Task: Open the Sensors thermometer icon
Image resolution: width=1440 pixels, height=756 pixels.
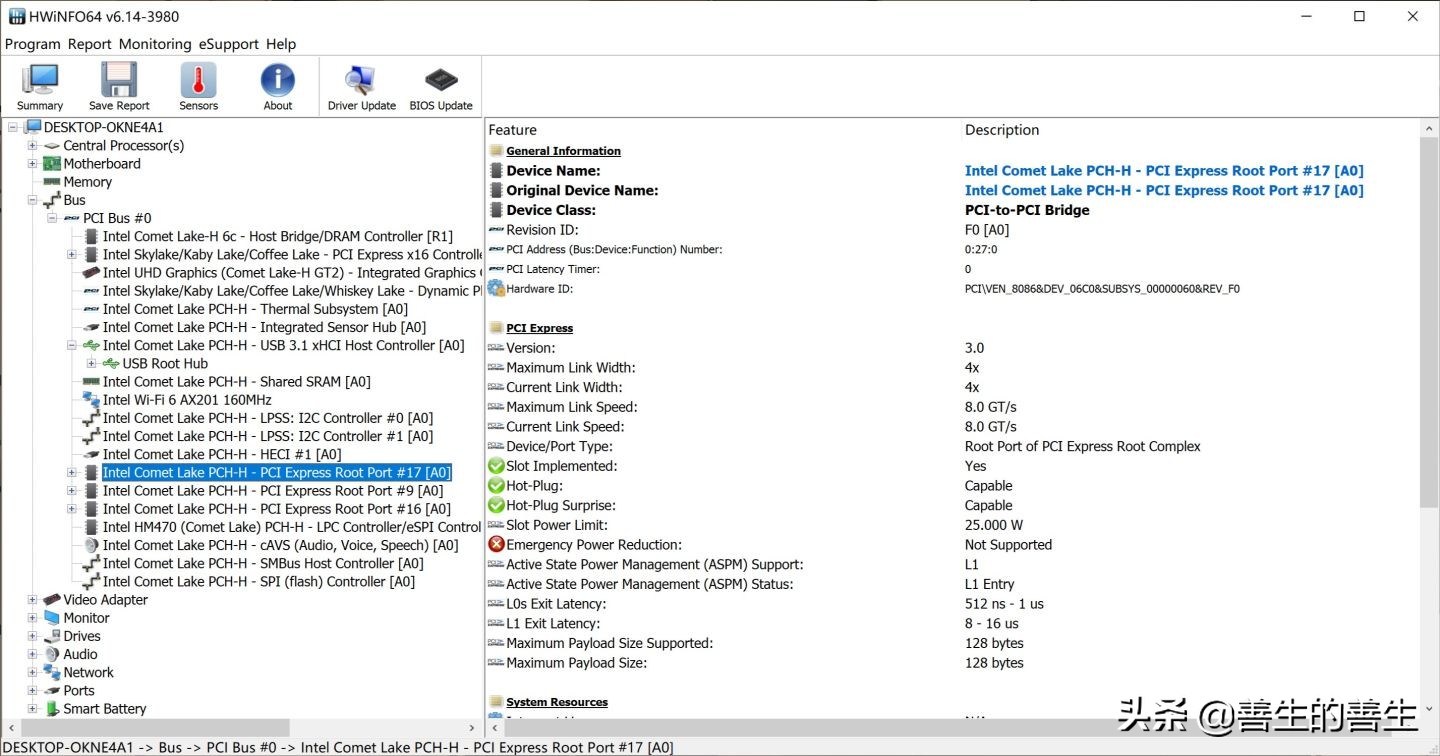Action: [x=198, y=86]
